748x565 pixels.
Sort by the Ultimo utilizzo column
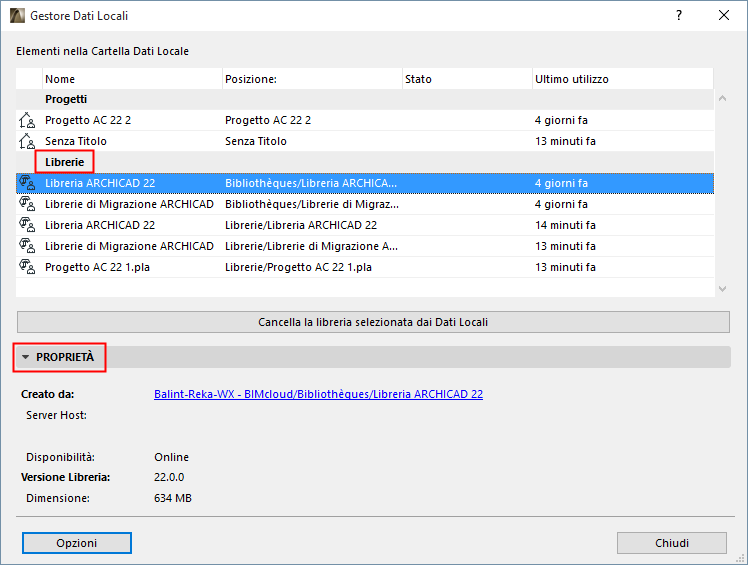click(623, 79)
